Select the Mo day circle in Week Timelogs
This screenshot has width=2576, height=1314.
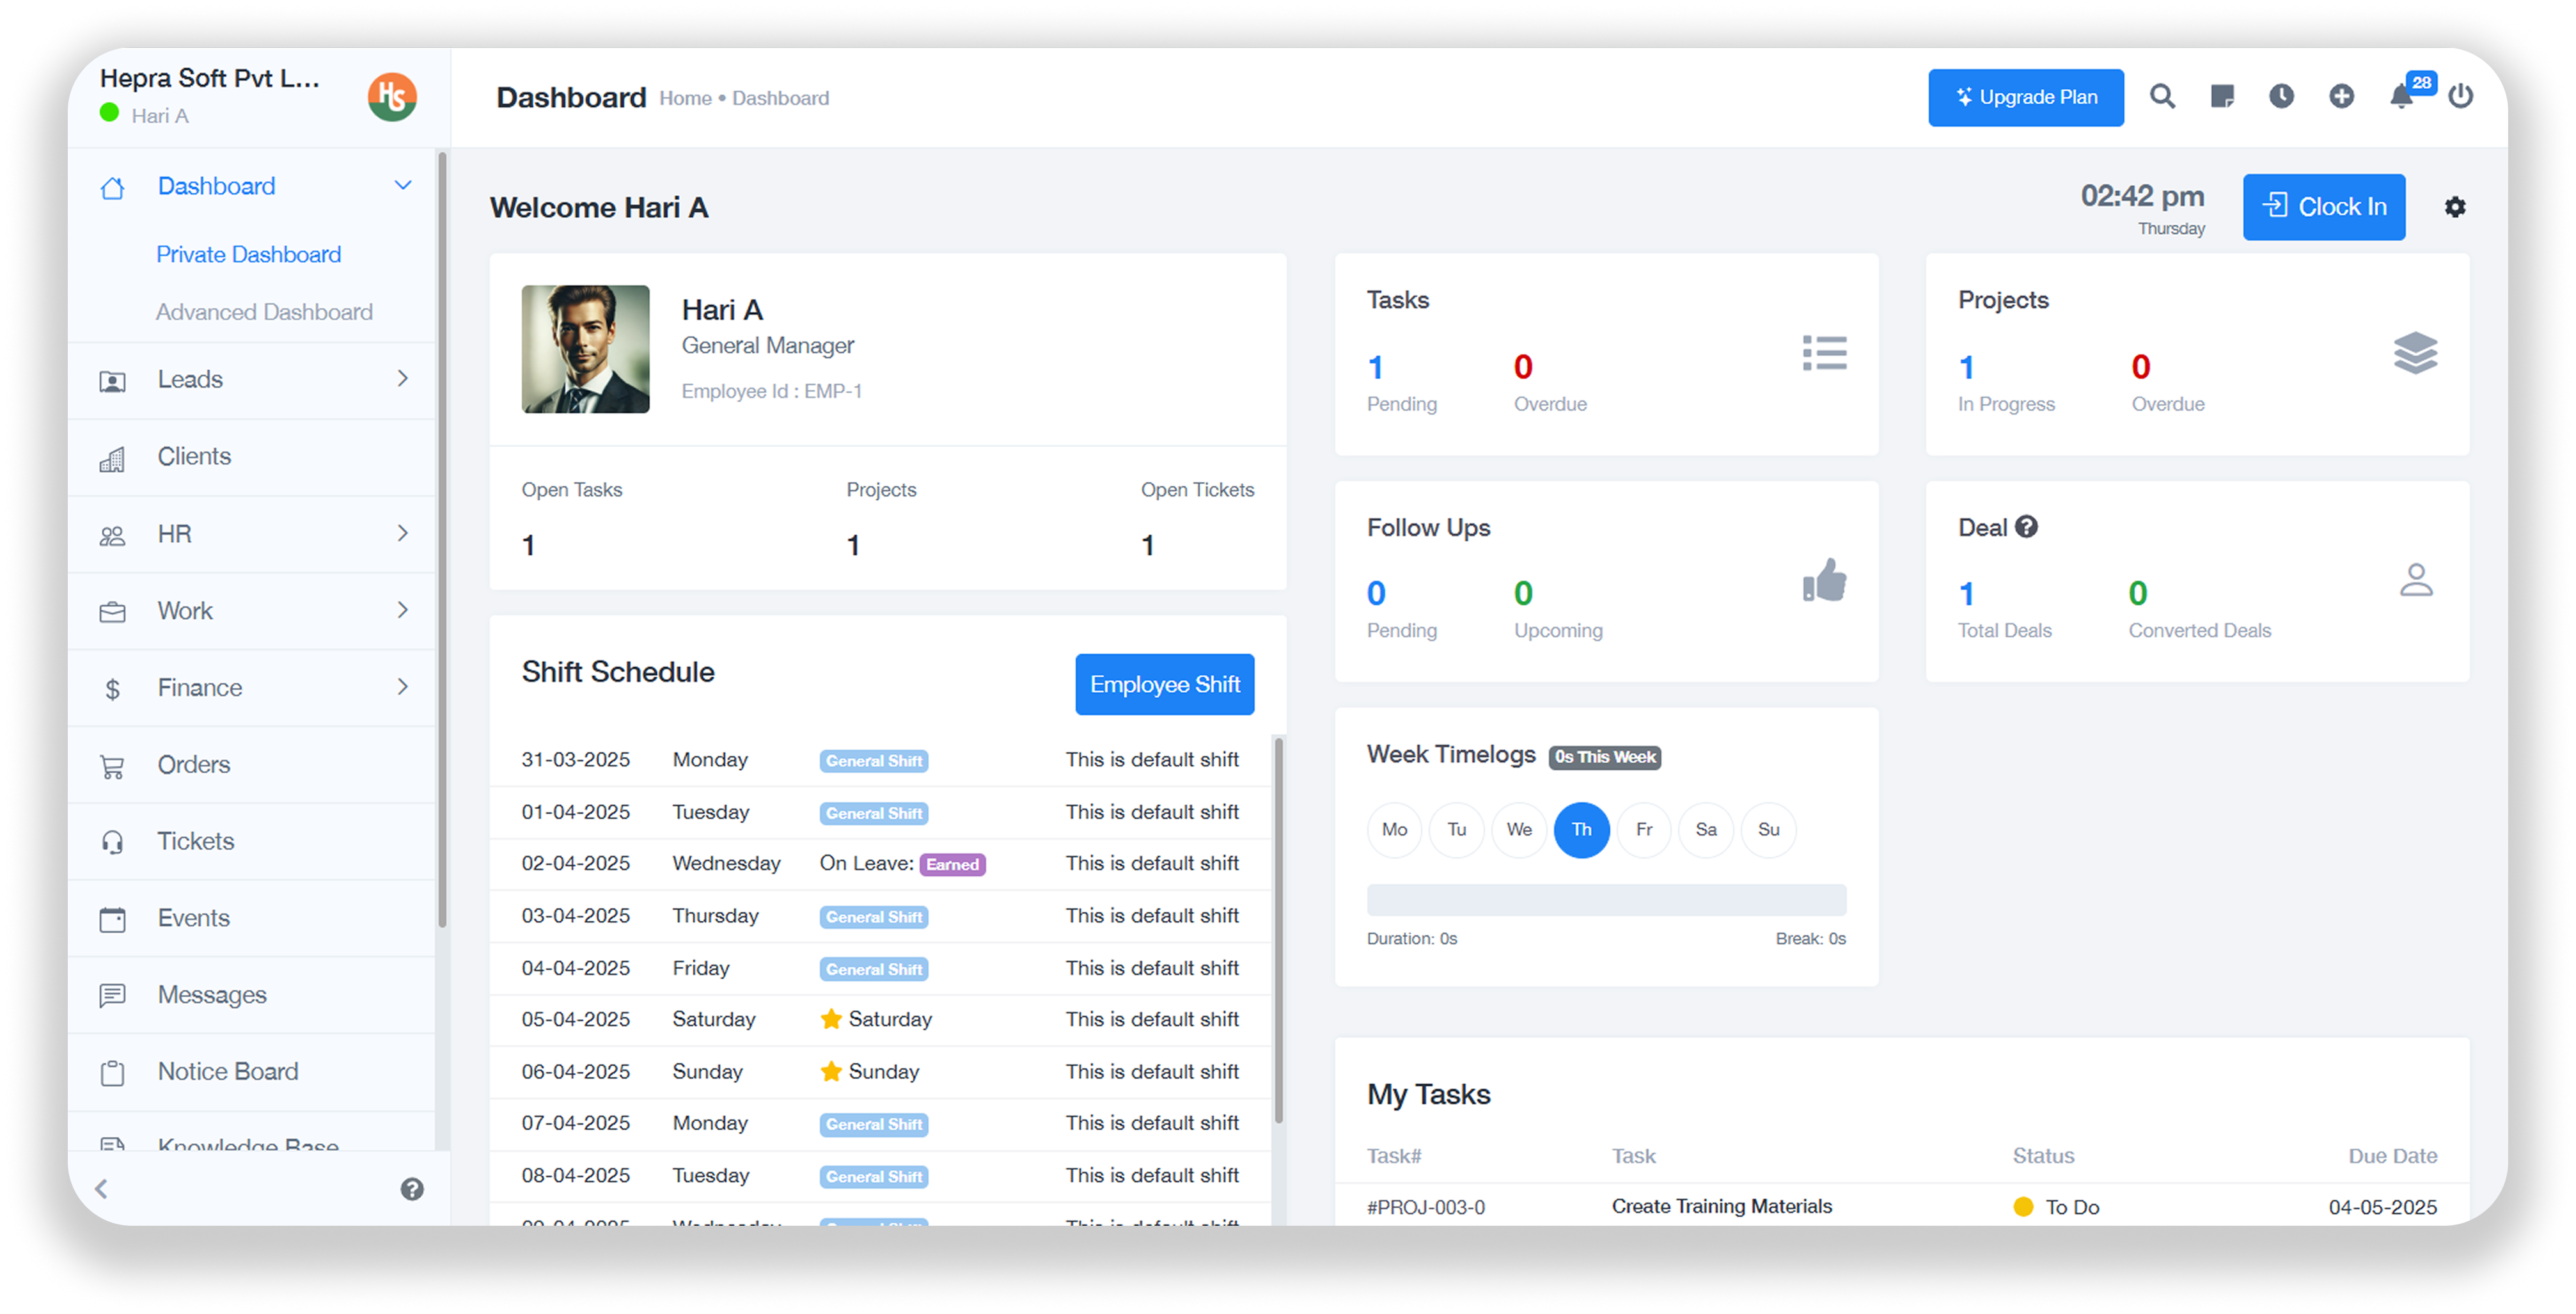click(x=1394, y=830)
